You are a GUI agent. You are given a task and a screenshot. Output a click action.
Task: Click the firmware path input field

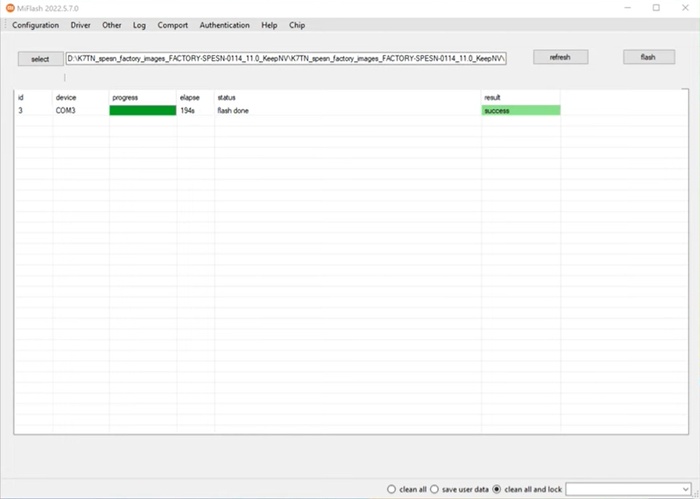point(286,58)
